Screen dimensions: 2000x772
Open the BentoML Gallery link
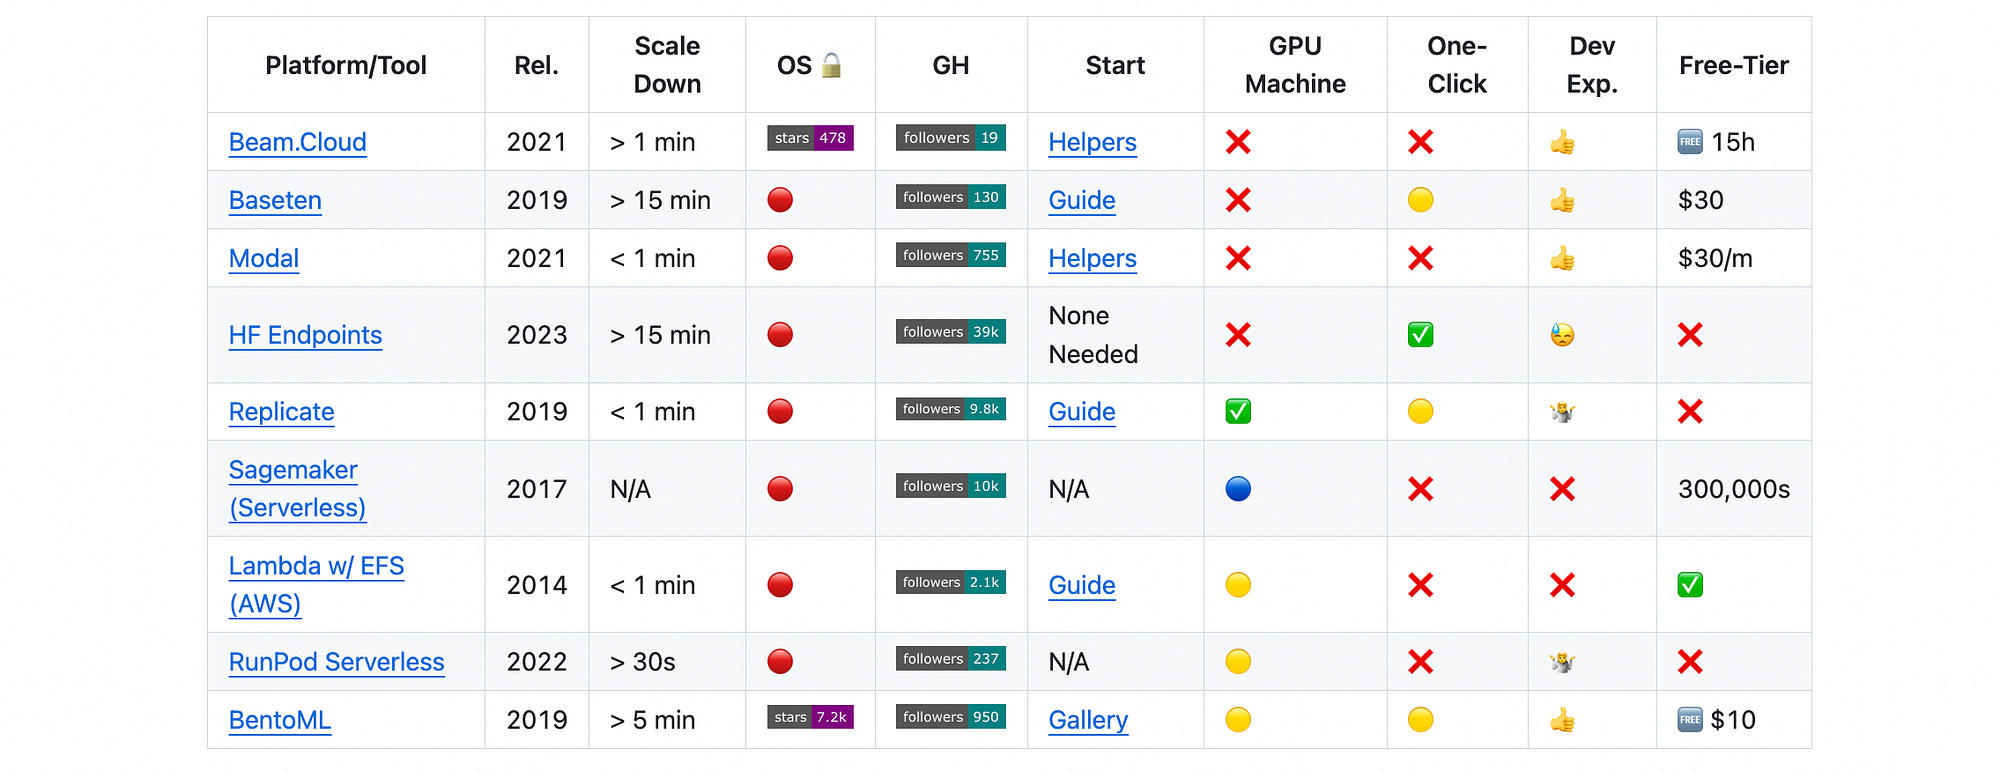click(x=1088, y=720)
